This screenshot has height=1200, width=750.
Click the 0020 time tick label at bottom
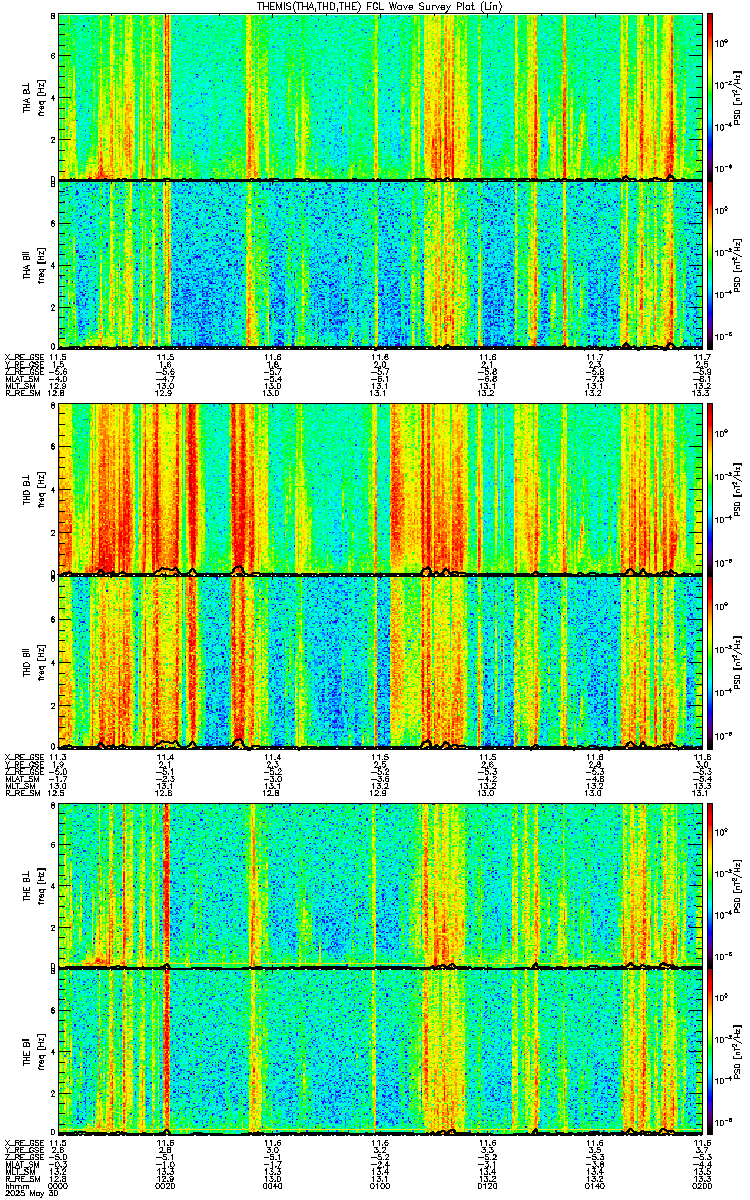[165, 1185]
